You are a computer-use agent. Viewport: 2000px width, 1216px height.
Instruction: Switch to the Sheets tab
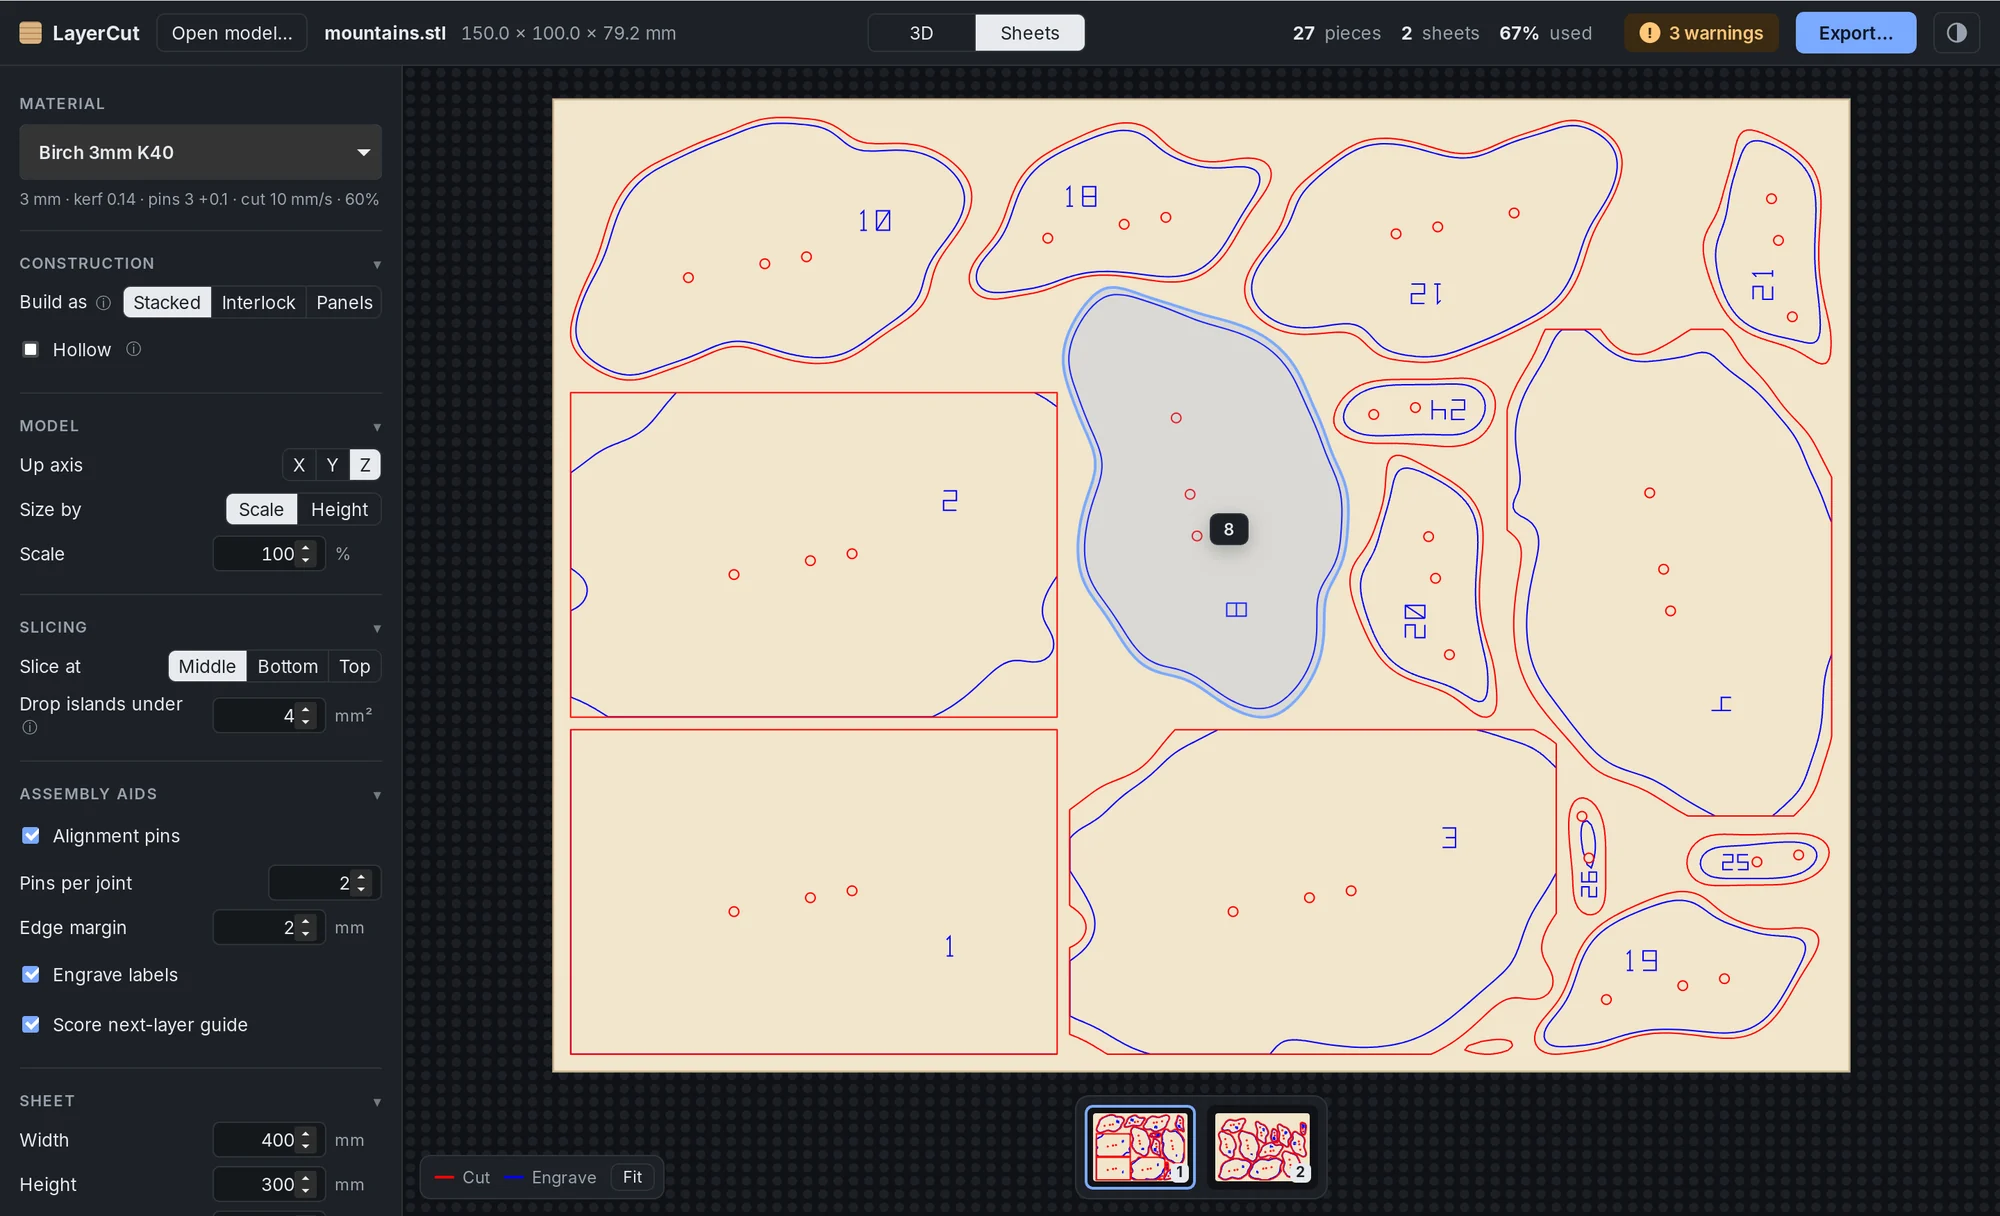1029,33
